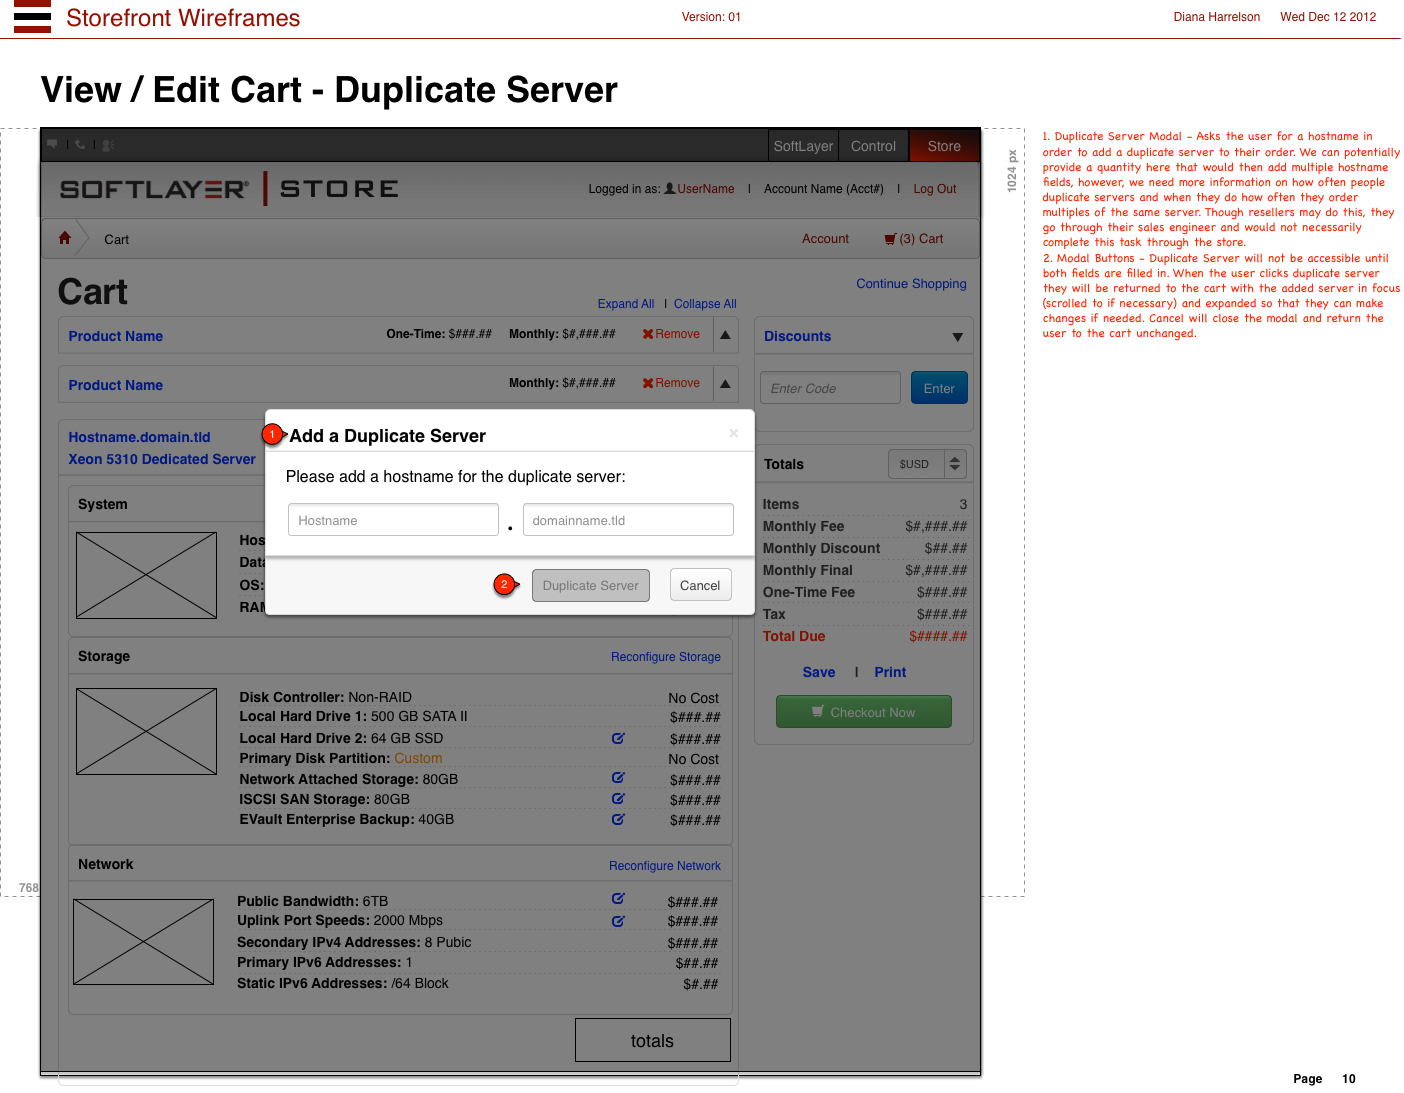Open the Account menu link

coord(825,239)
